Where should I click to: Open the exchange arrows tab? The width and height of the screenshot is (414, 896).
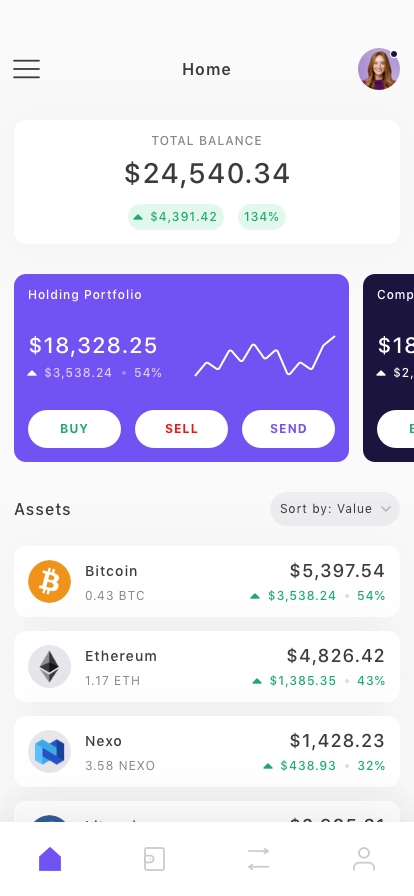pos(258,859)
